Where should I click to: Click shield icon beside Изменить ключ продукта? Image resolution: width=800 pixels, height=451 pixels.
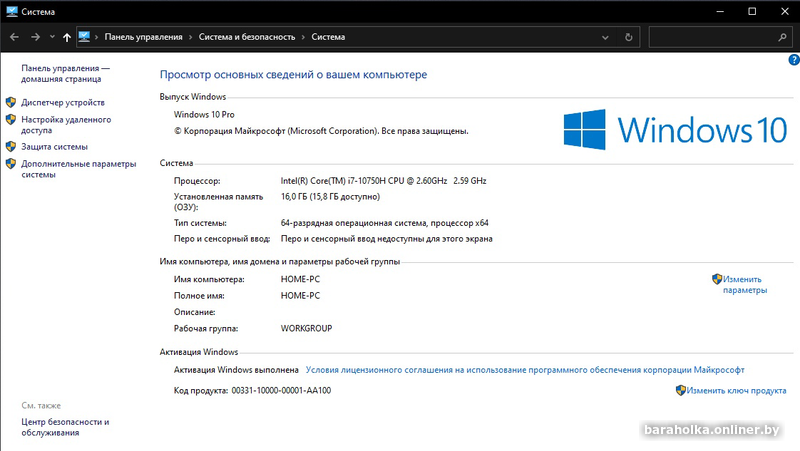(681, 390)
